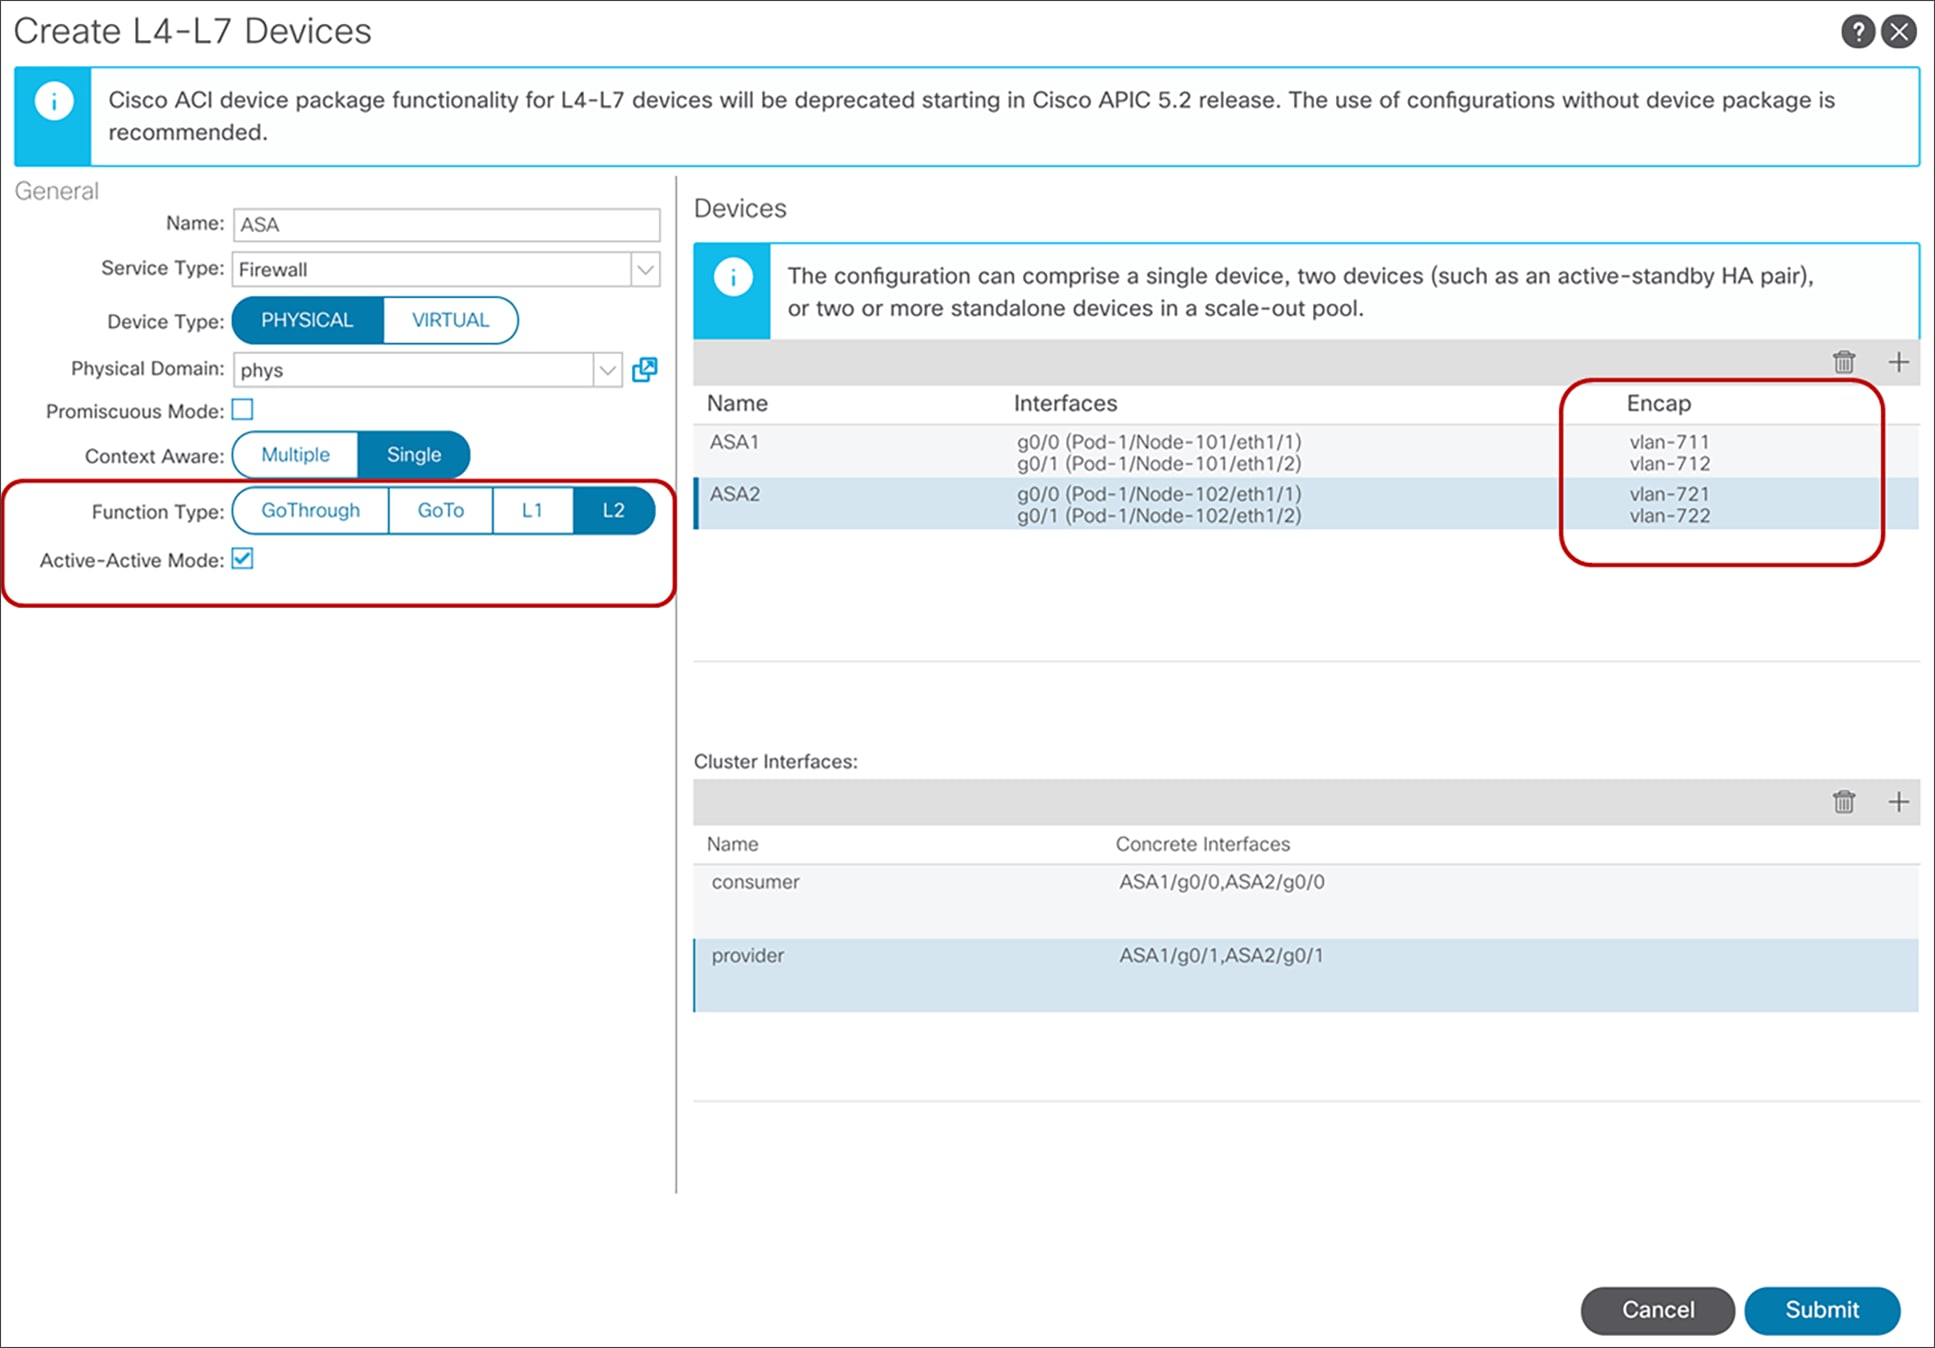
Task: Click ASA2 g0/1 Node-102/eth1/2 interface
Action: (x=1159, y=516)
